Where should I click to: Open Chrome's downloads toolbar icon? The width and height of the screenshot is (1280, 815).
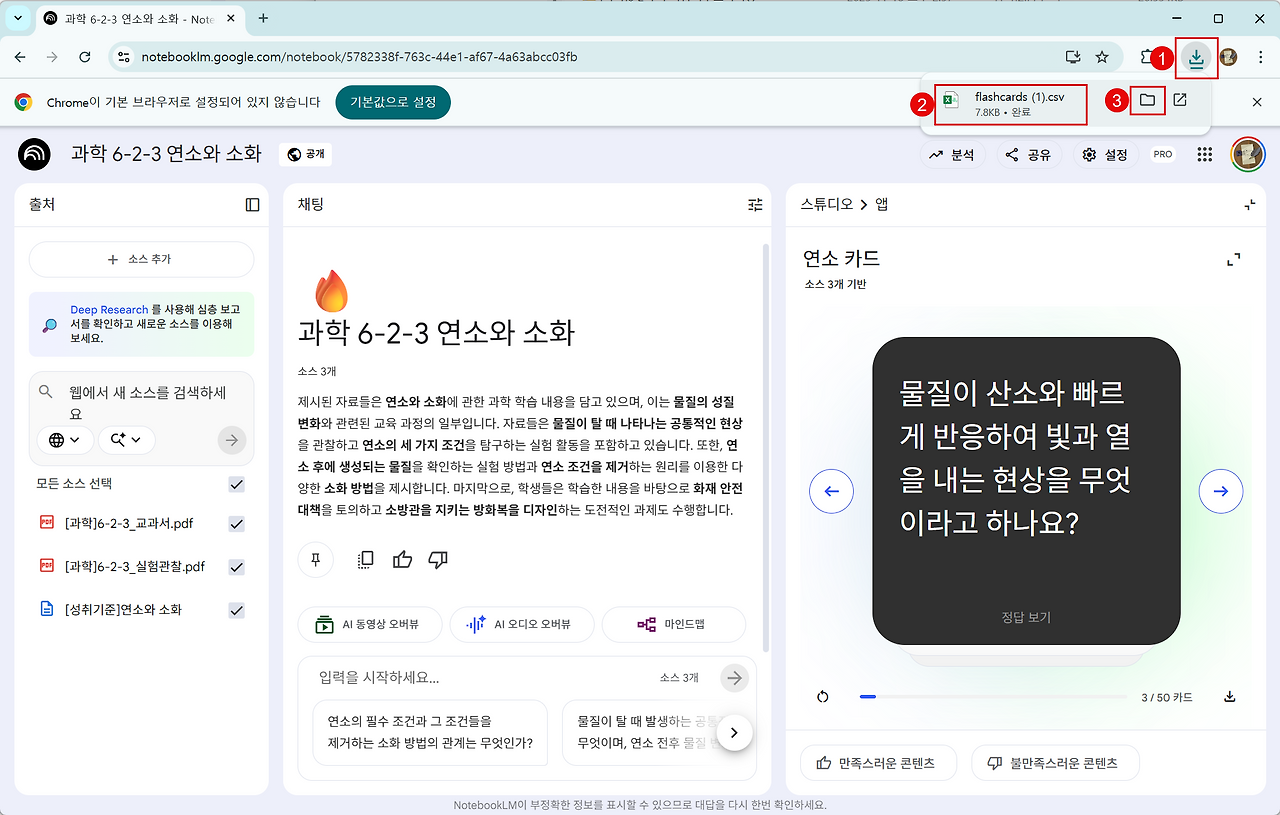(x=1196, y=57)
